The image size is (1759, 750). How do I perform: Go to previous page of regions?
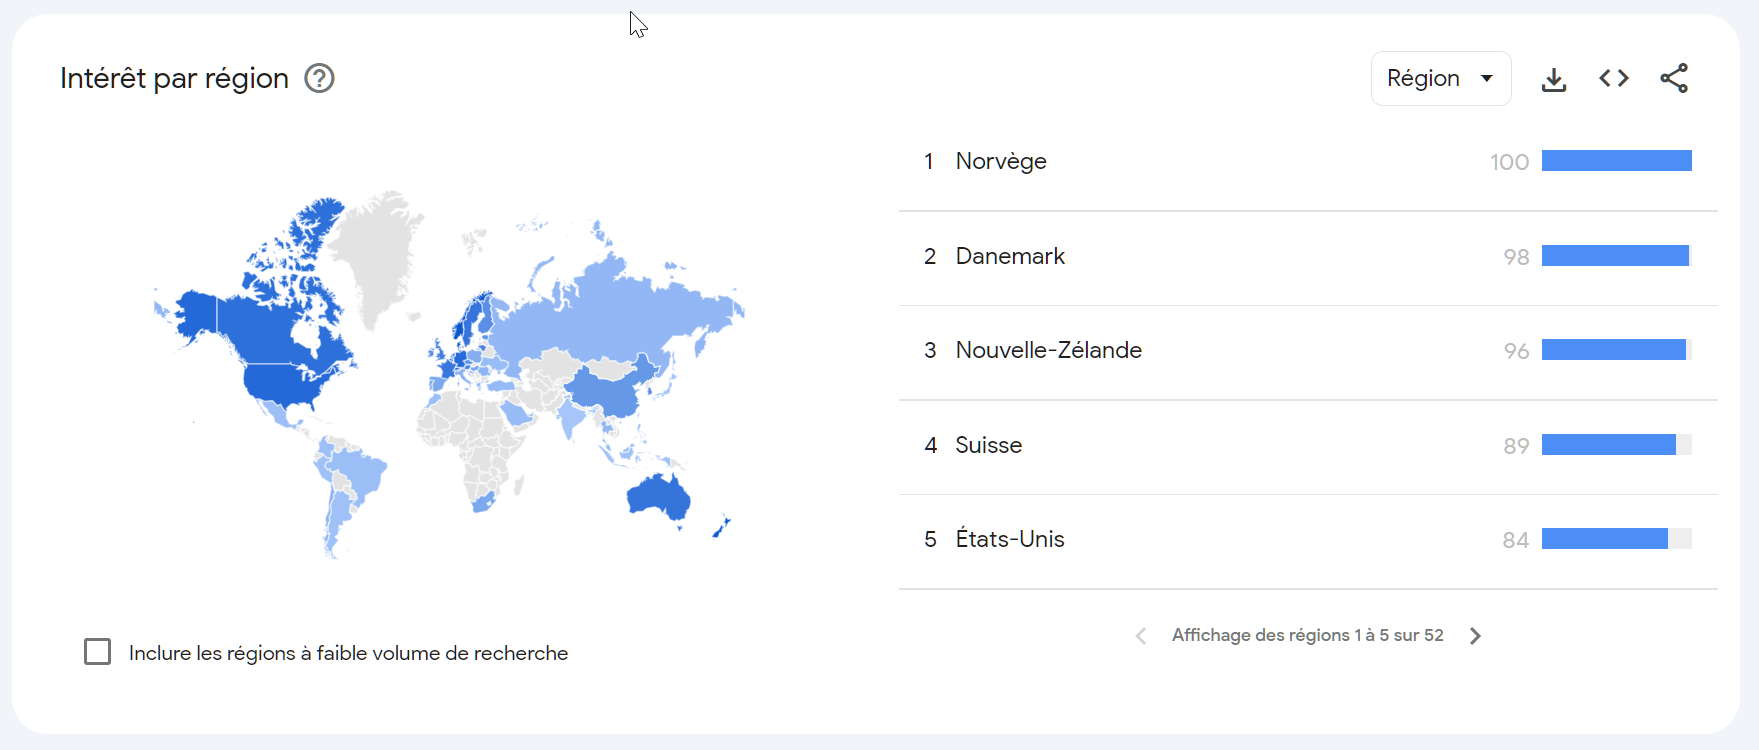pyautogui.click(x=1141, y=636)
